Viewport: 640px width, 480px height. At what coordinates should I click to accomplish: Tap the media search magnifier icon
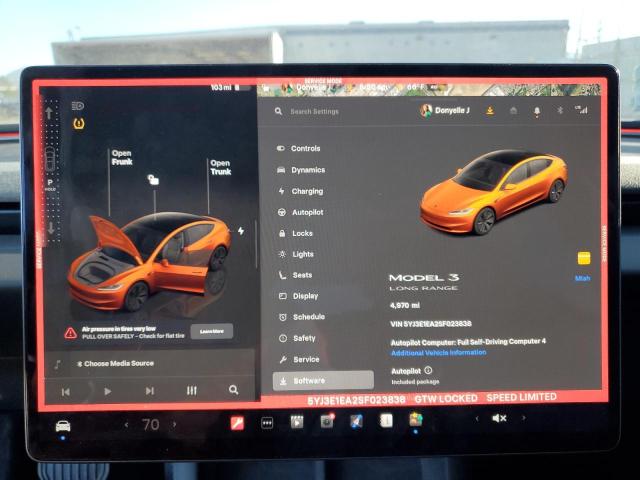(233, 389)
